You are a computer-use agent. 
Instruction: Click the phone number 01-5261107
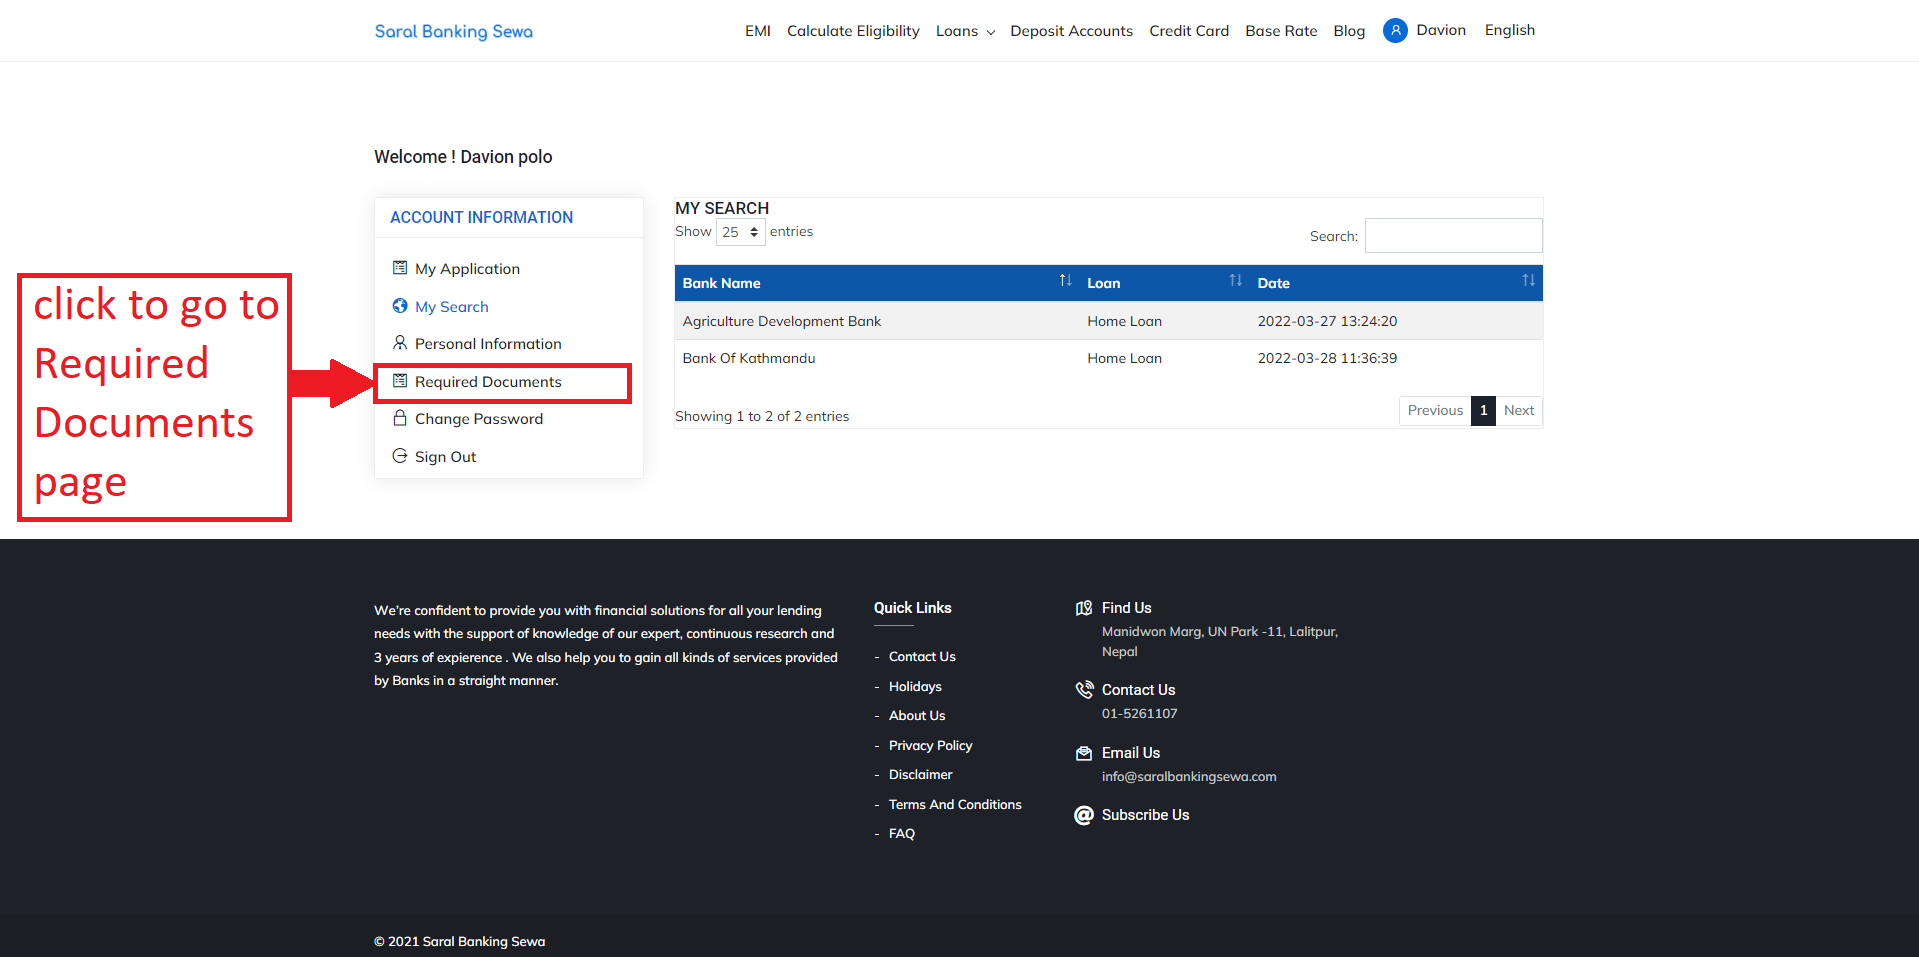[x=1139, y=714]
